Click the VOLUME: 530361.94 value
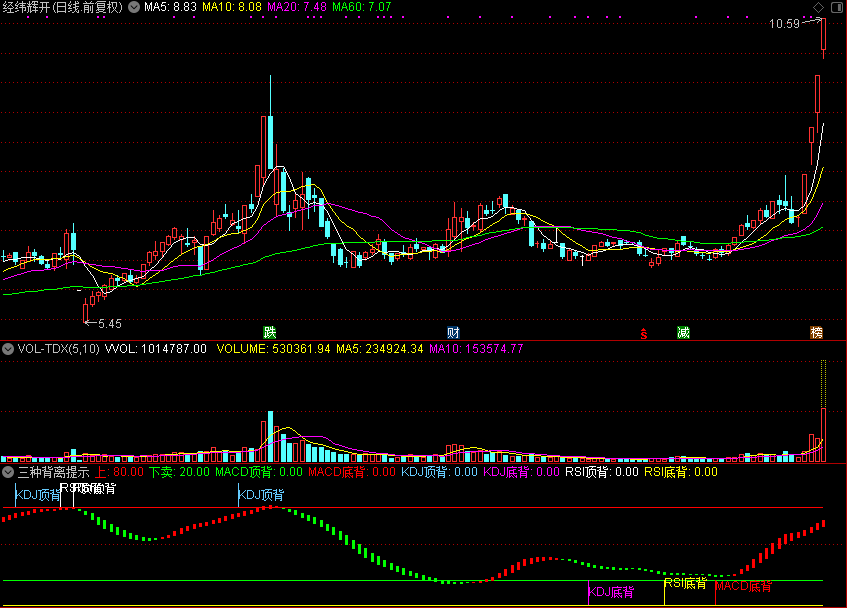847x608 pixels. (273, 349)
